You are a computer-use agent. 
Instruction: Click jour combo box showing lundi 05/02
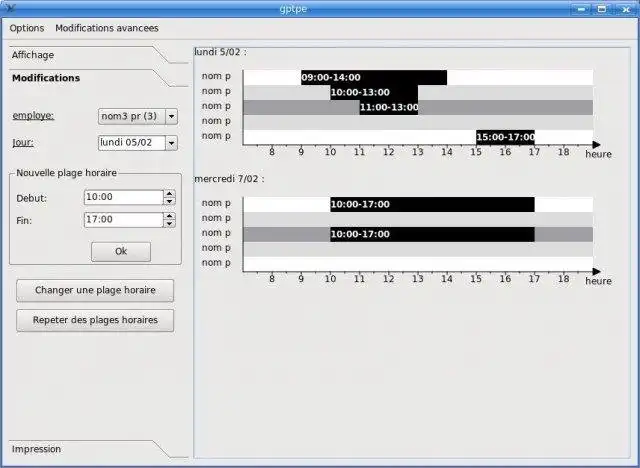[138, 143]
